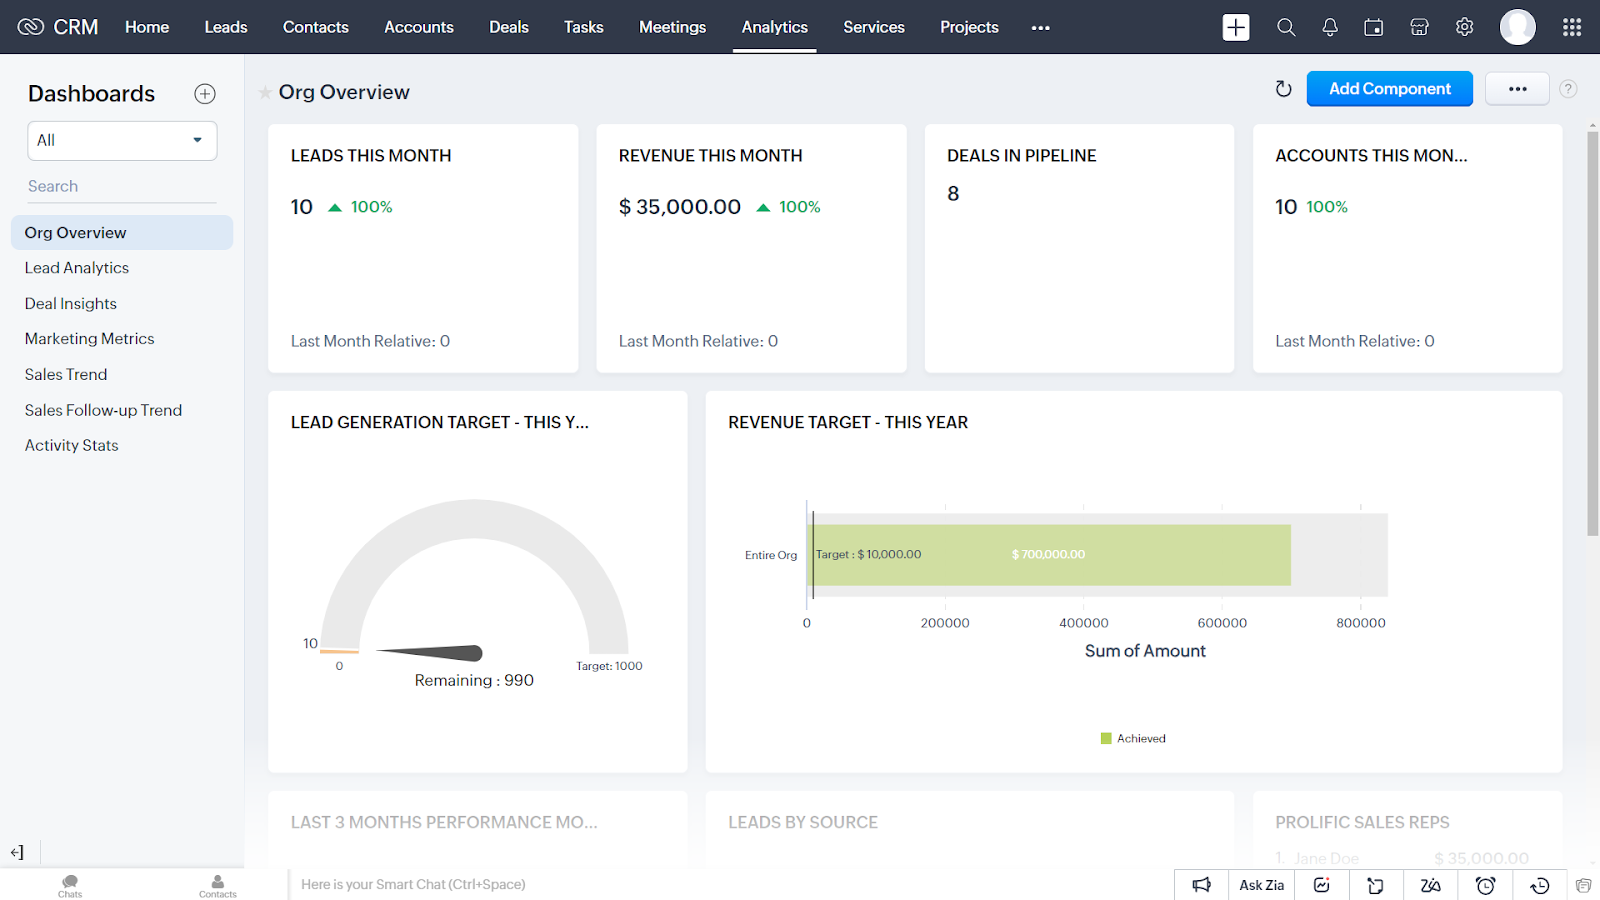The image size is (1600, 900).
Task: Open the setup settings gear
Action: pos(1464,27)
